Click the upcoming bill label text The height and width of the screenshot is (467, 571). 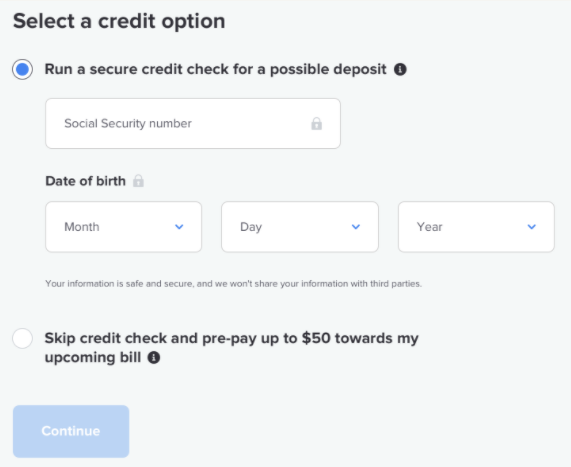(93, 357)
